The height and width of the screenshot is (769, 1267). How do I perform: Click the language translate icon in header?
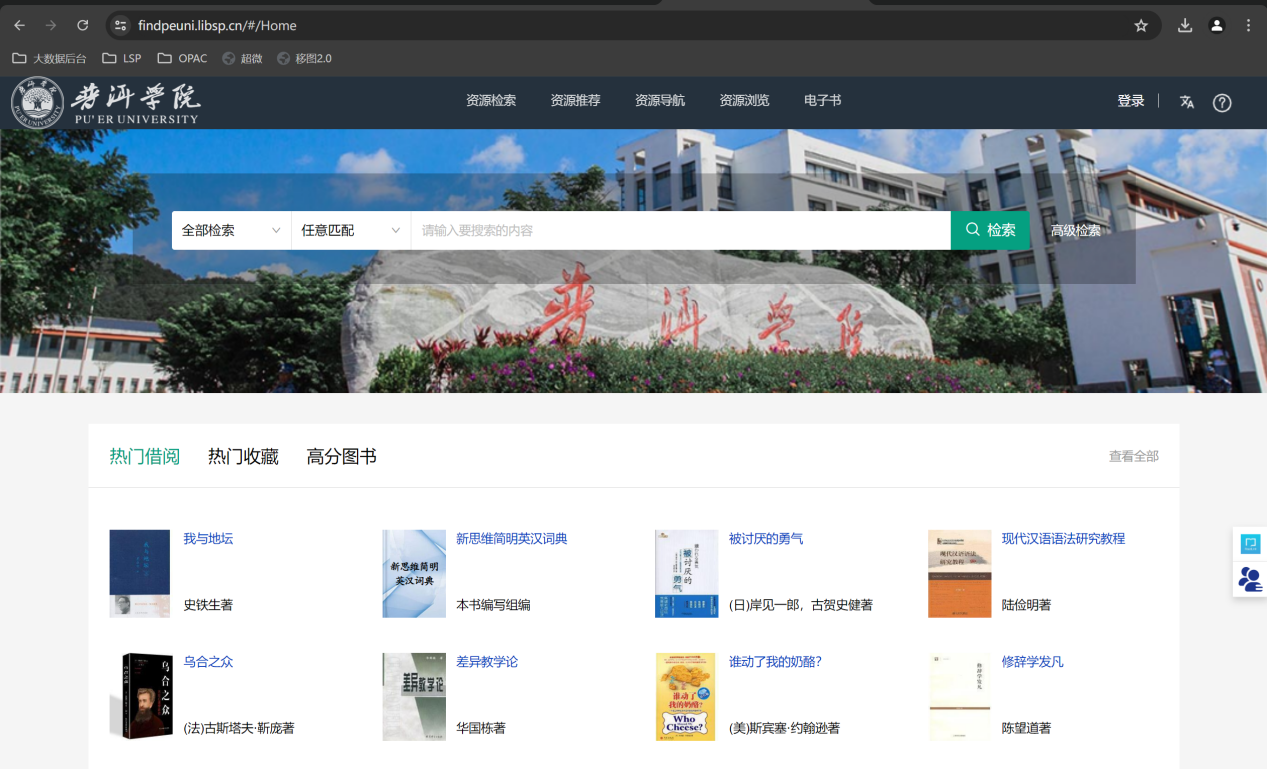pos(1187,101)
